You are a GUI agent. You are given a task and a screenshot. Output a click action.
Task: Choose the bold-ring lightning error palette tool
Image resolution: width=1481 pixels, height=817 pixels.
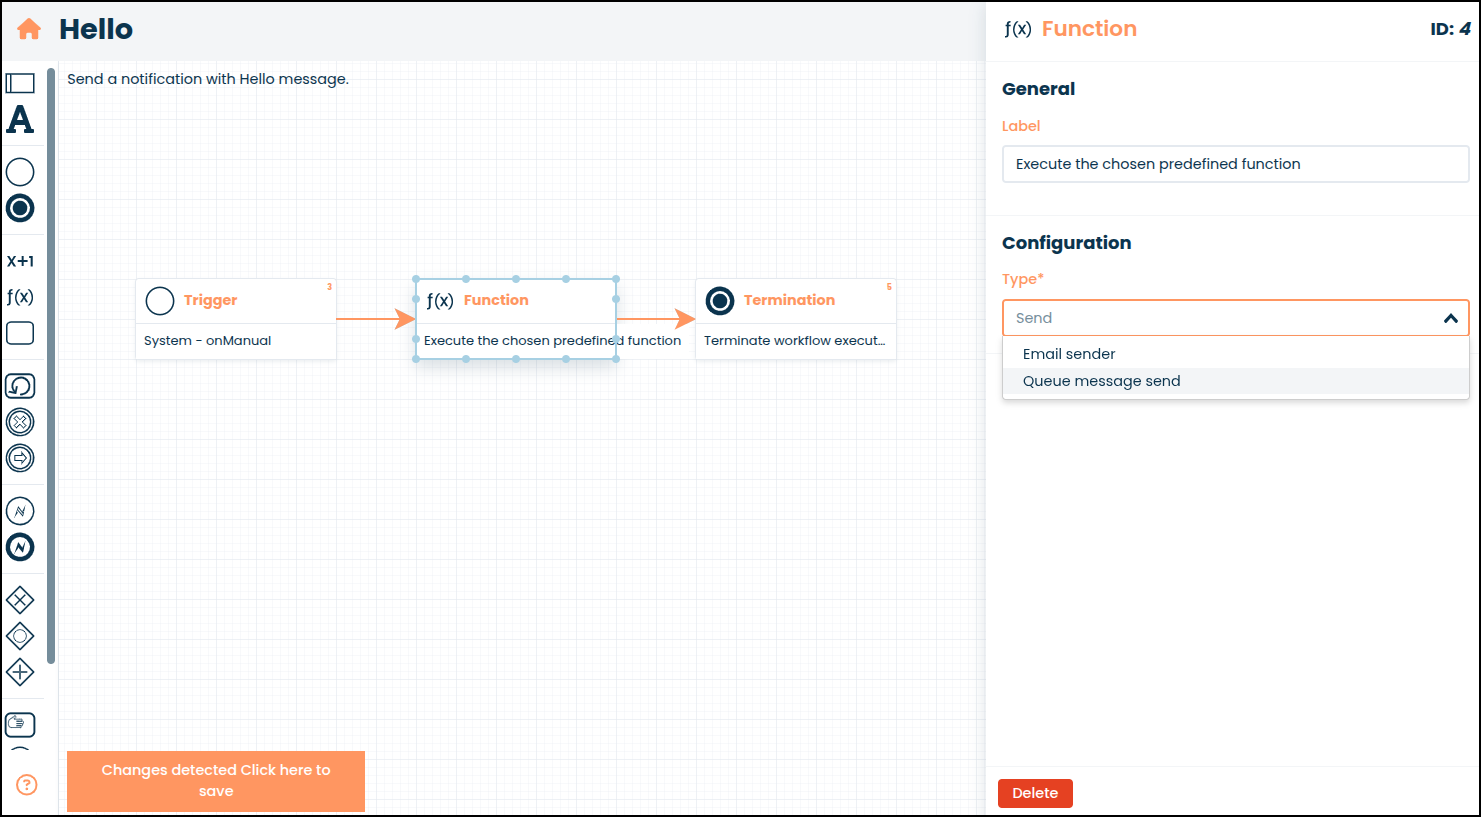click(20, 547)
